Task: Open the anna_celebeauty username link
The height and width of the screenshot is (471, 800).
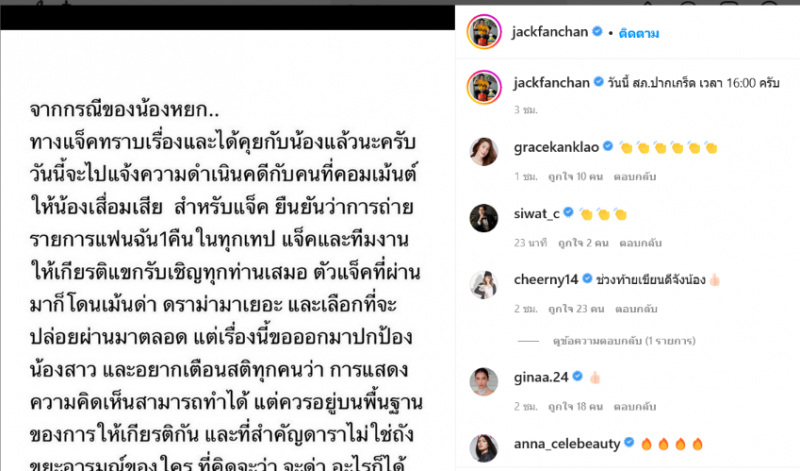Action: point(567,444)
